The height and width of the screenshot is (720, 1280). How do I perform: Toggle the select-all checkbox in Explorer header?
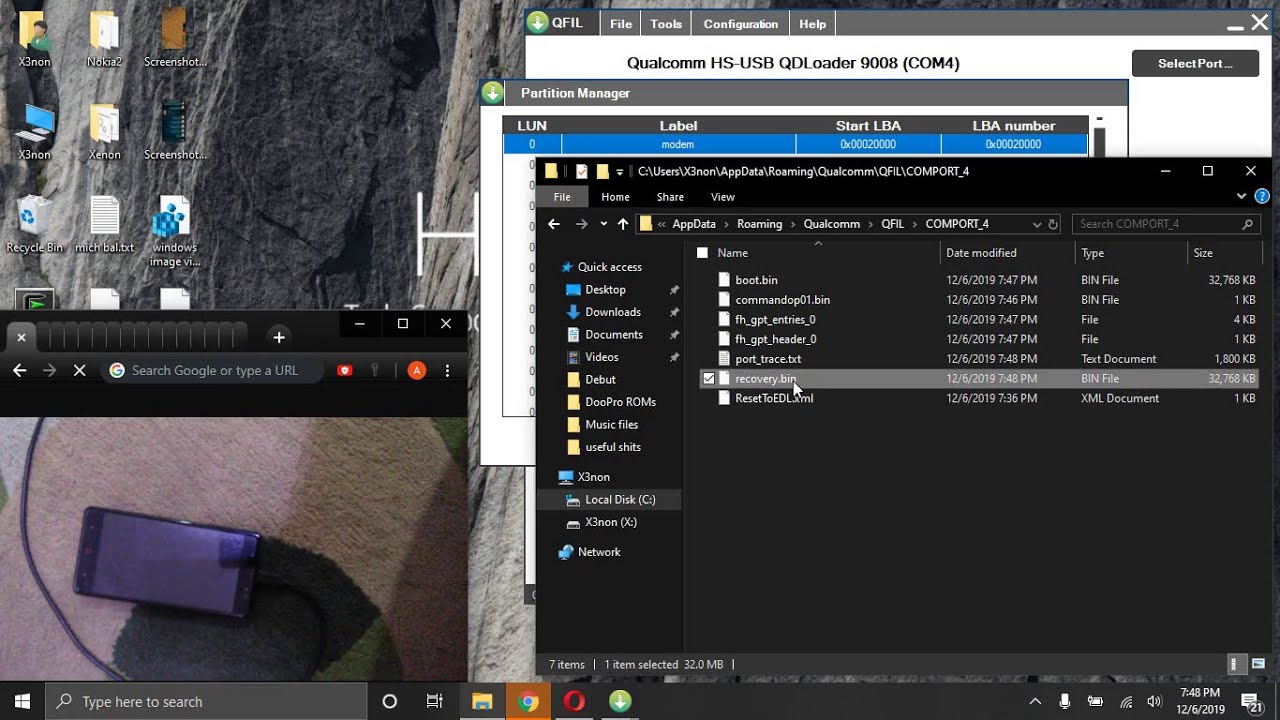coord(702,253)
